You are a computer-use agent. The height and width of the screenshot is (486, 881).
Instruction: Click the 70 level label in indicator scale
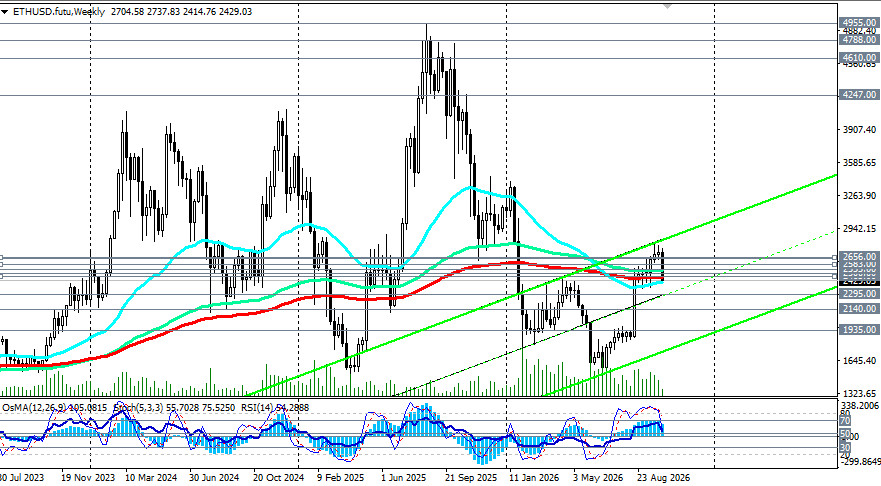tap(845, 420)
